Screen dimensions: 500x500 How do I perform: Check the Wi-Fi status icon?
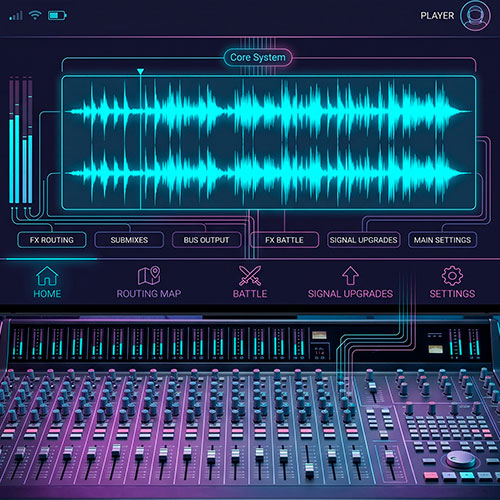(35, 15)
